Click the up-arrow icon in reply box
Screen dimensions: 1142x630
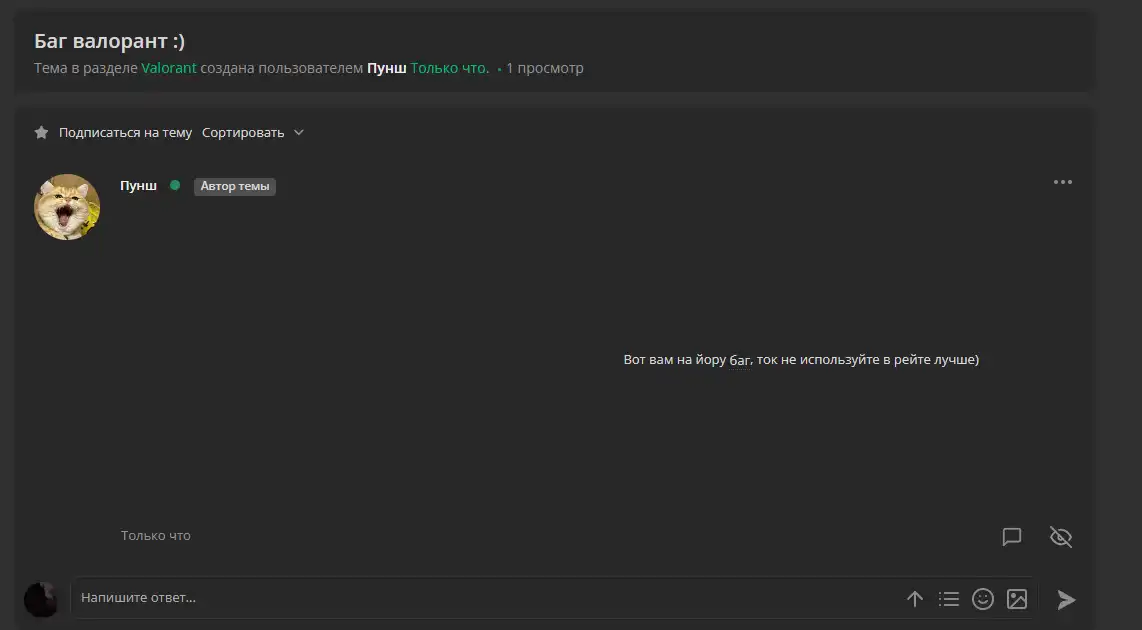(x=915, y=599)
